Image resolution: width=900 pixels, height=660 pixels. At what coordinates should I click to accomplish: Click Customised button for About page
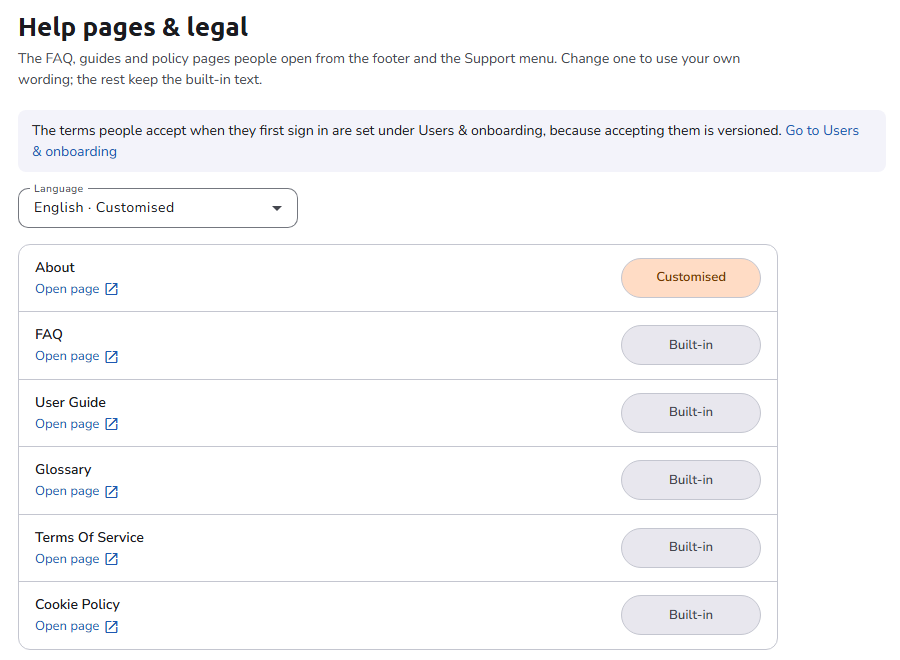(x=690, y=278)
